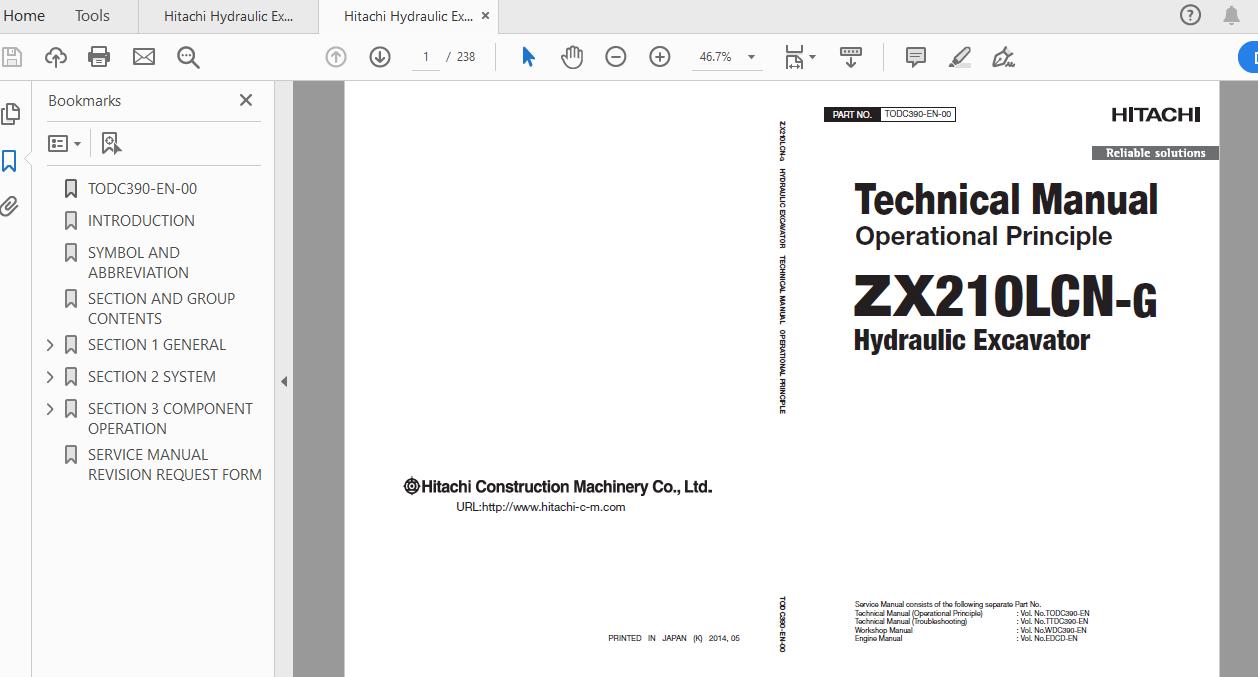The image size is (1258, 677).
Task: Go to next page arrow
Action: pyautogui.click(x=380, y=57)
